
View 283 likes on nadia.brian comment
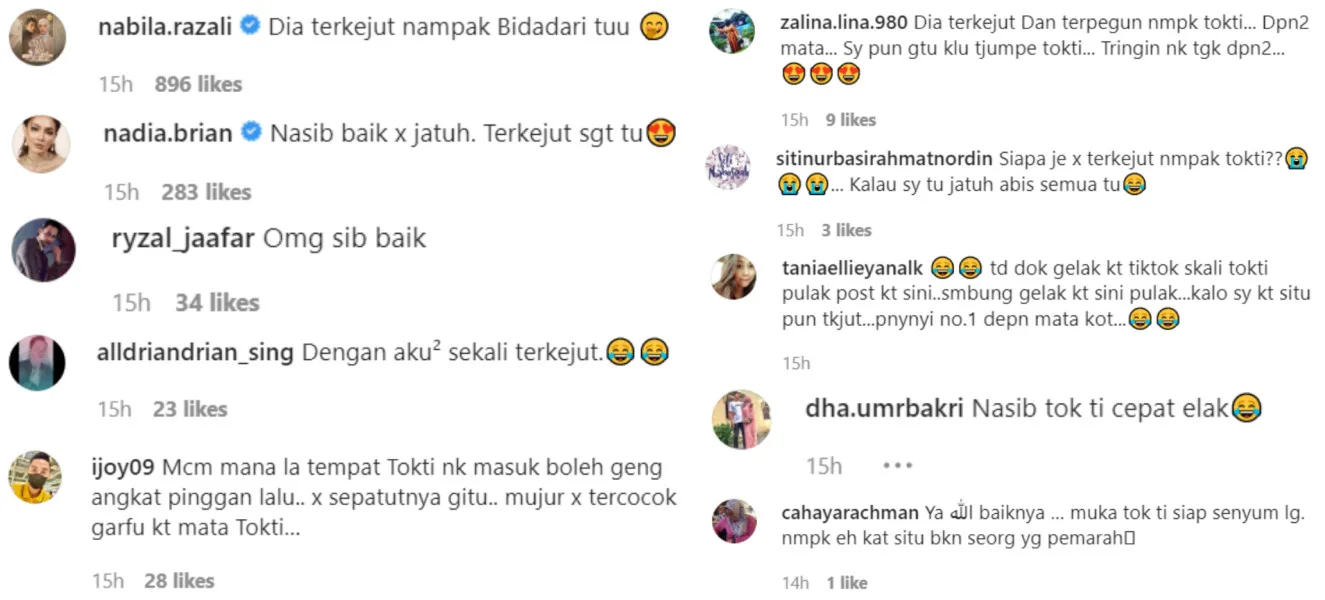(206, 192)
